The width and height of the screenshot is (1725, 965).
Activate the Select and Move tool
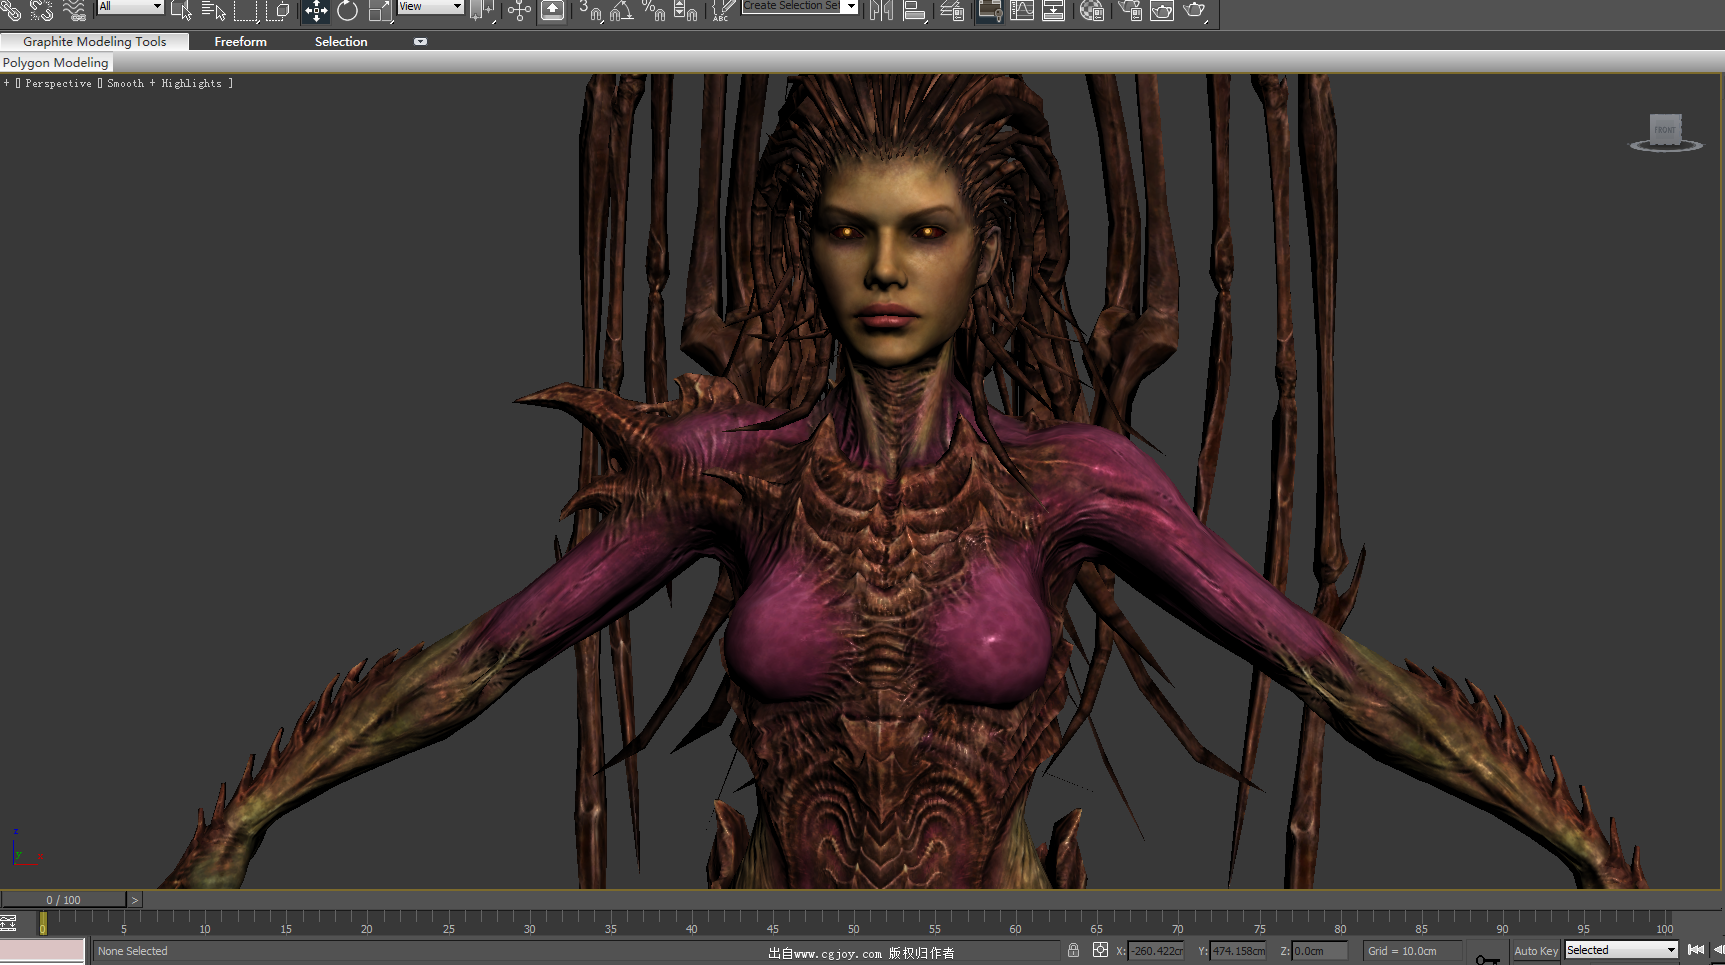(x=316, y=10)
